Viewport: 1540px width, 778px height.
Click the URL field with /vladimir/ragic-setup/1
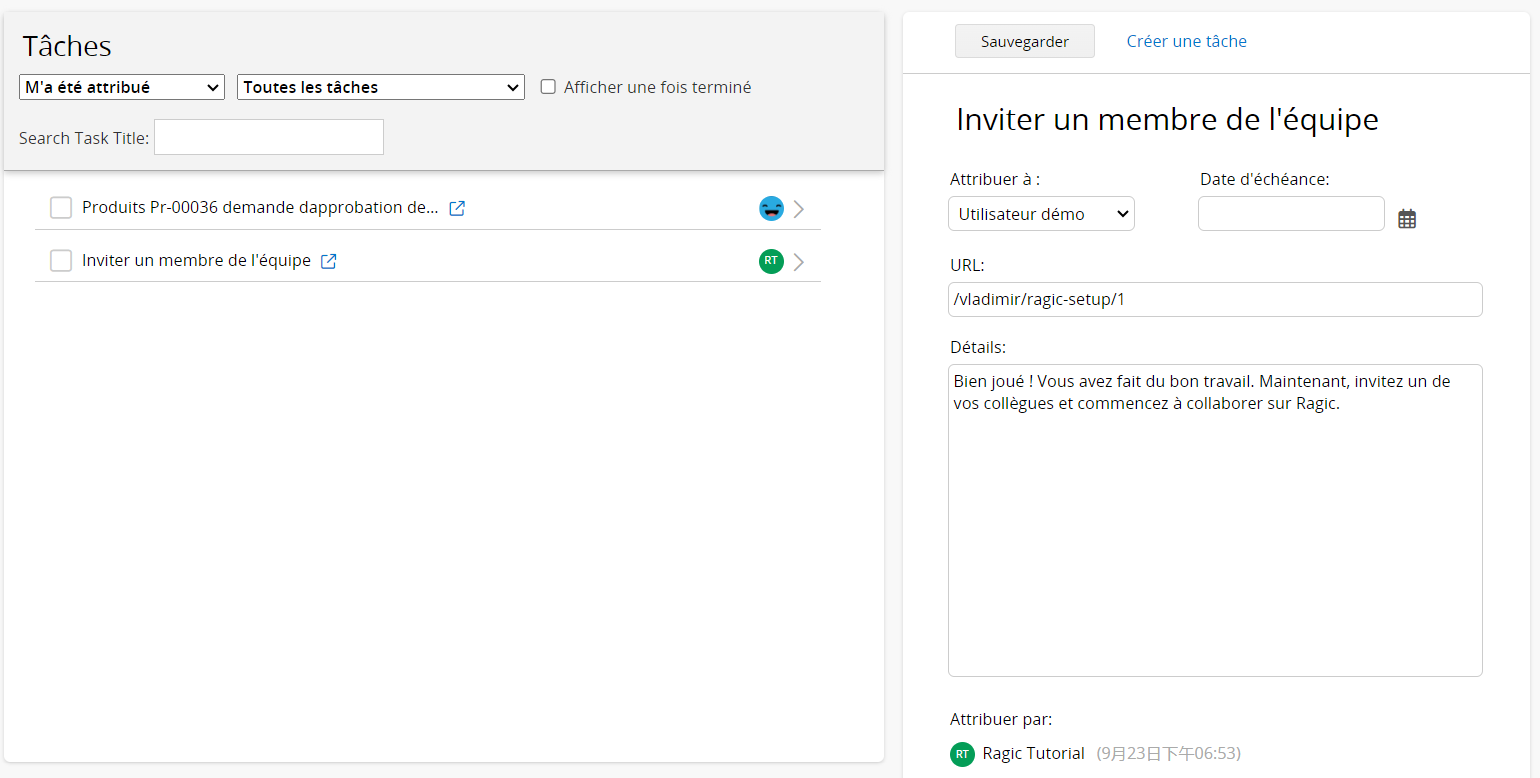pyautogui.click(x=1214, y=300)
